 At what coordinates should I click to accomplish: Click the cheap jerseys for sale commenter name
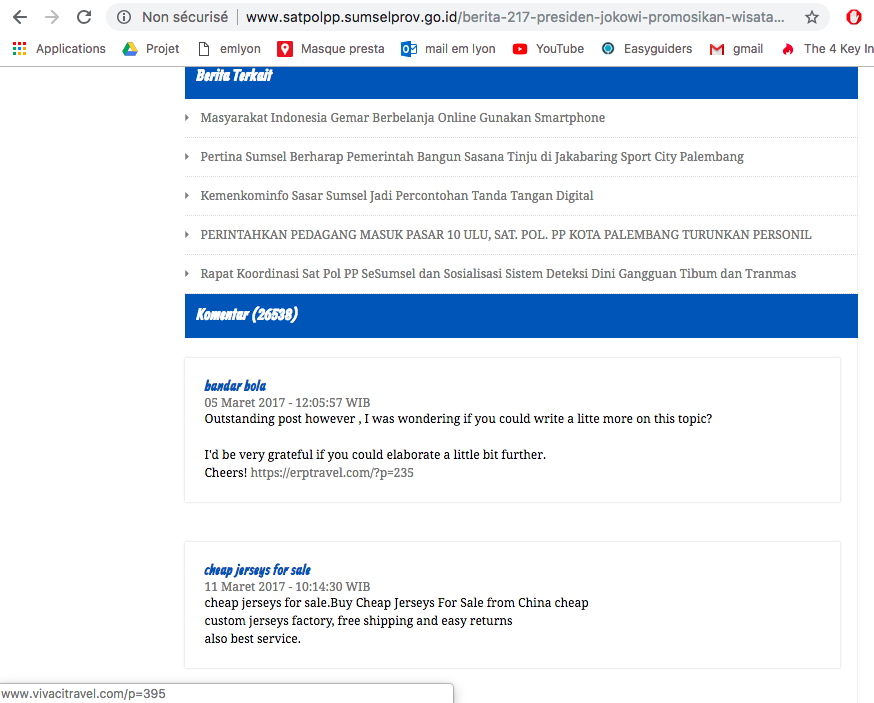(x=258, y=570)
